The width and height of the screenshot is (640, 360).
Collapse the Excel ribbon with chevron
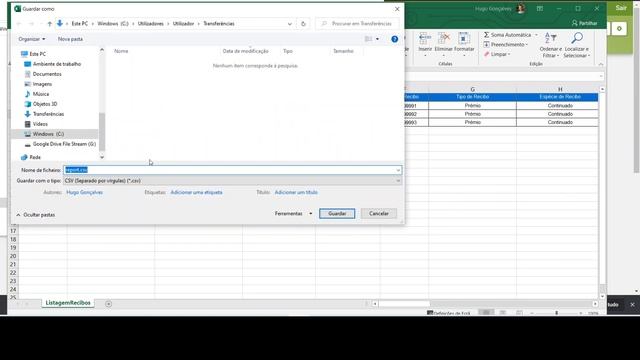[601, 64]
